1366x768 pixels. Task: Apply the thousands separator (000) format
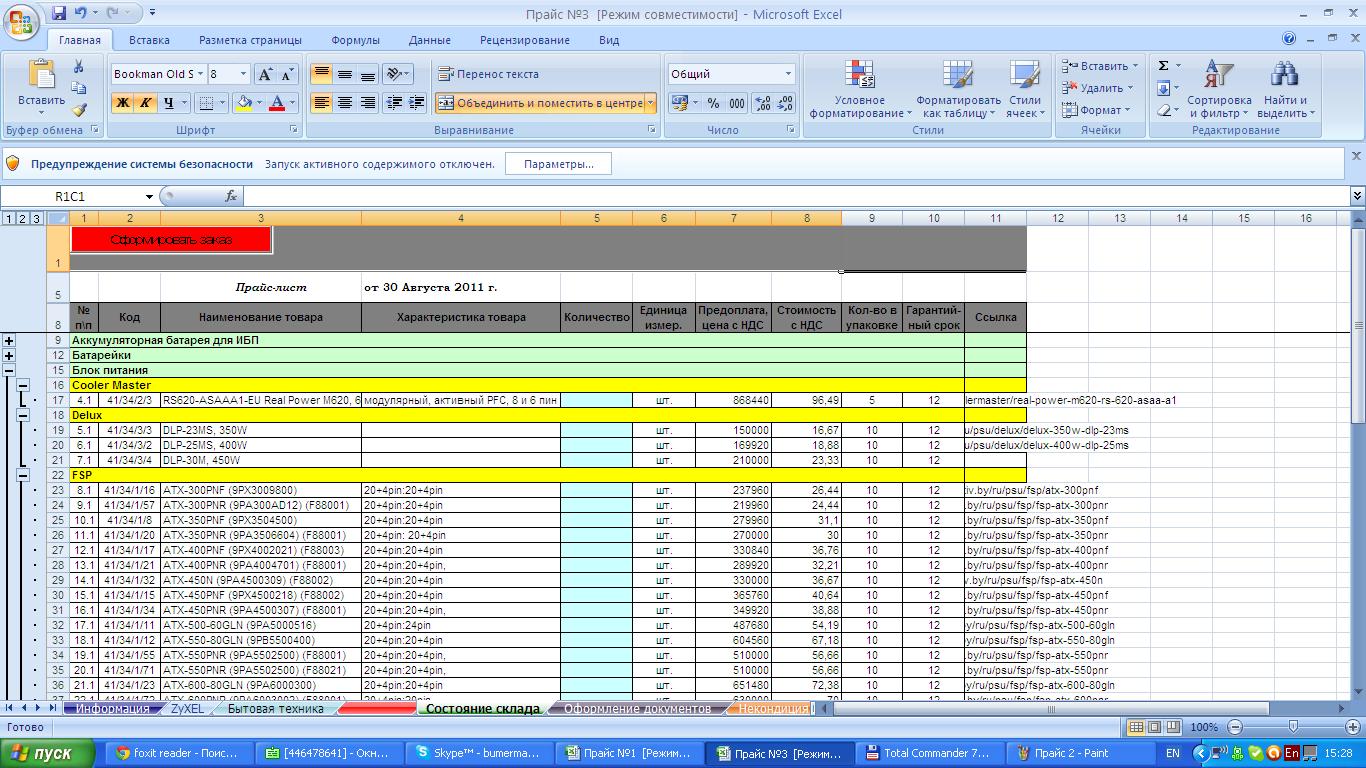(x=737, y=103)
